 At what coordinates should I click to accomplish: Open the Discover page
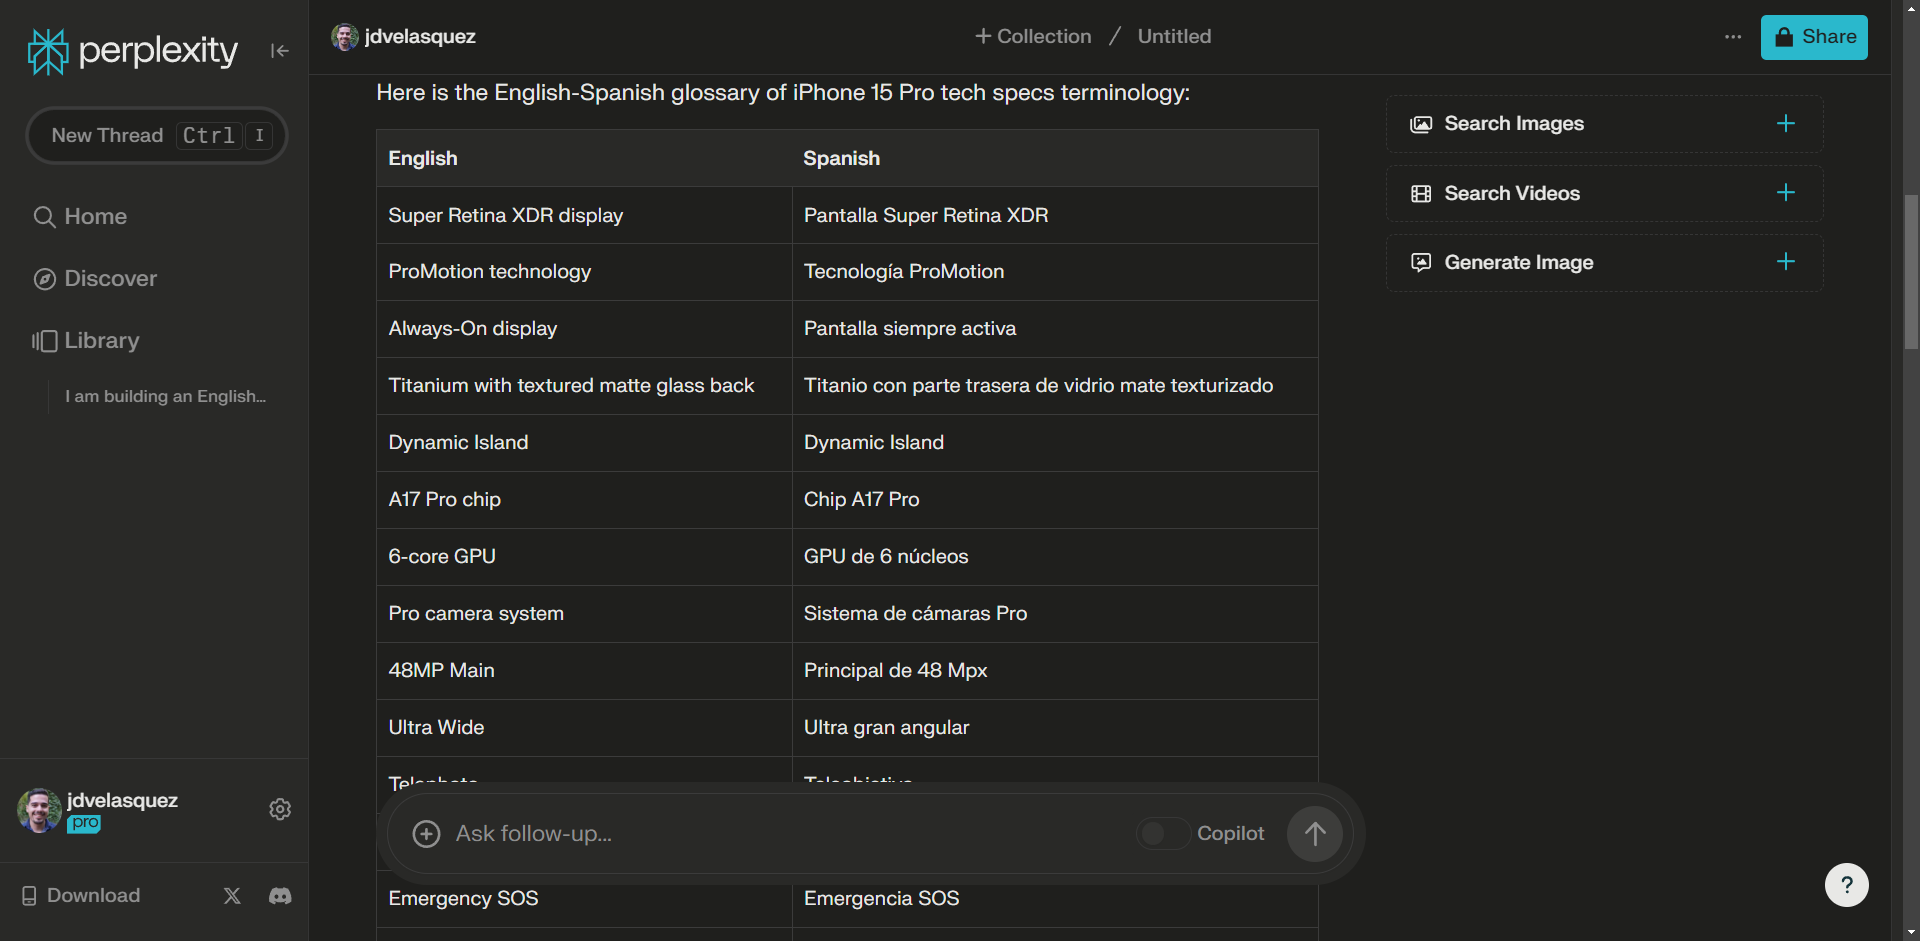95,278
